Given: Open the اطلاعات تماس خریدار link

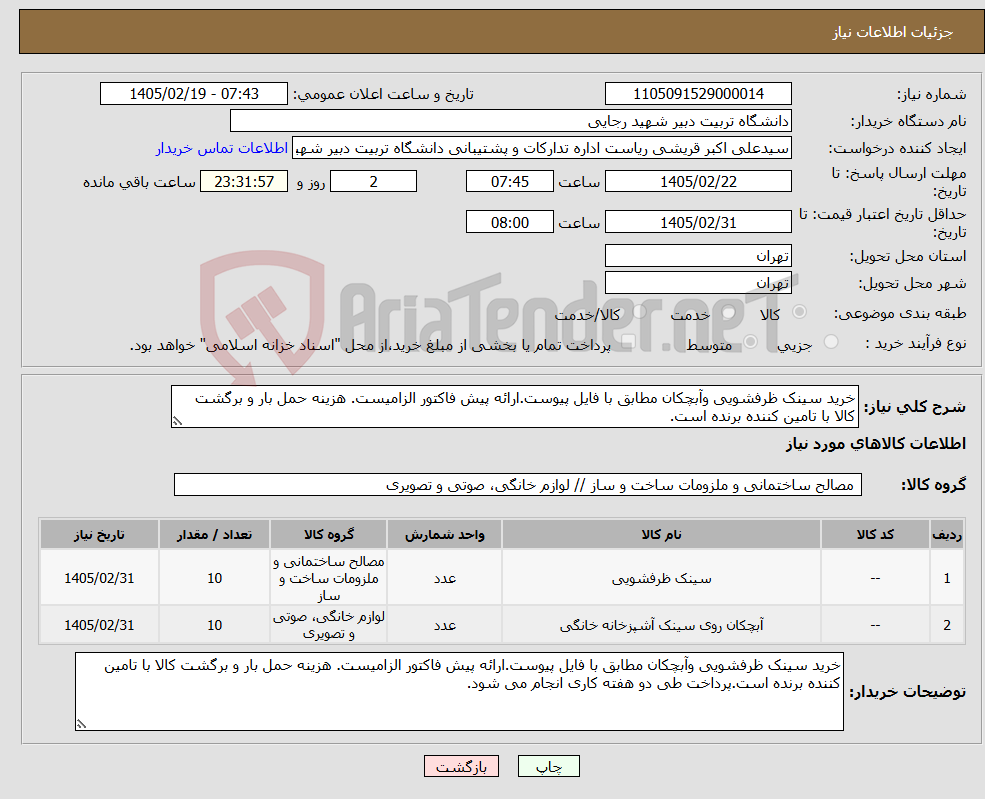Looking at the screenshot, I should click(x=222, y=148).
